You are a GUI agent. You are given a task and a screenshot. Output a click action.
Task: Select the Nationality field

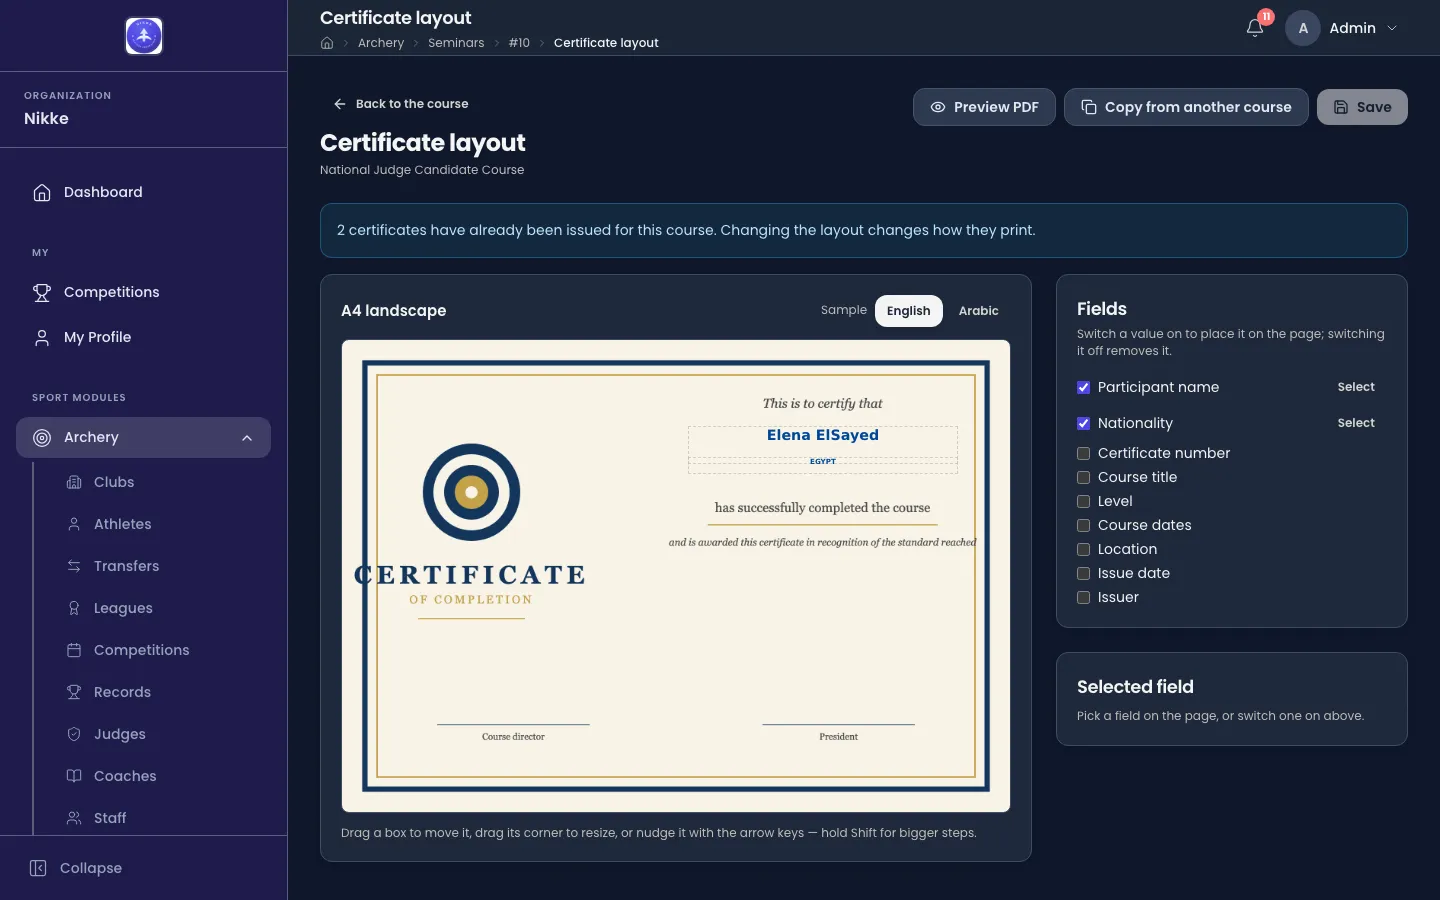[1356, 423]
